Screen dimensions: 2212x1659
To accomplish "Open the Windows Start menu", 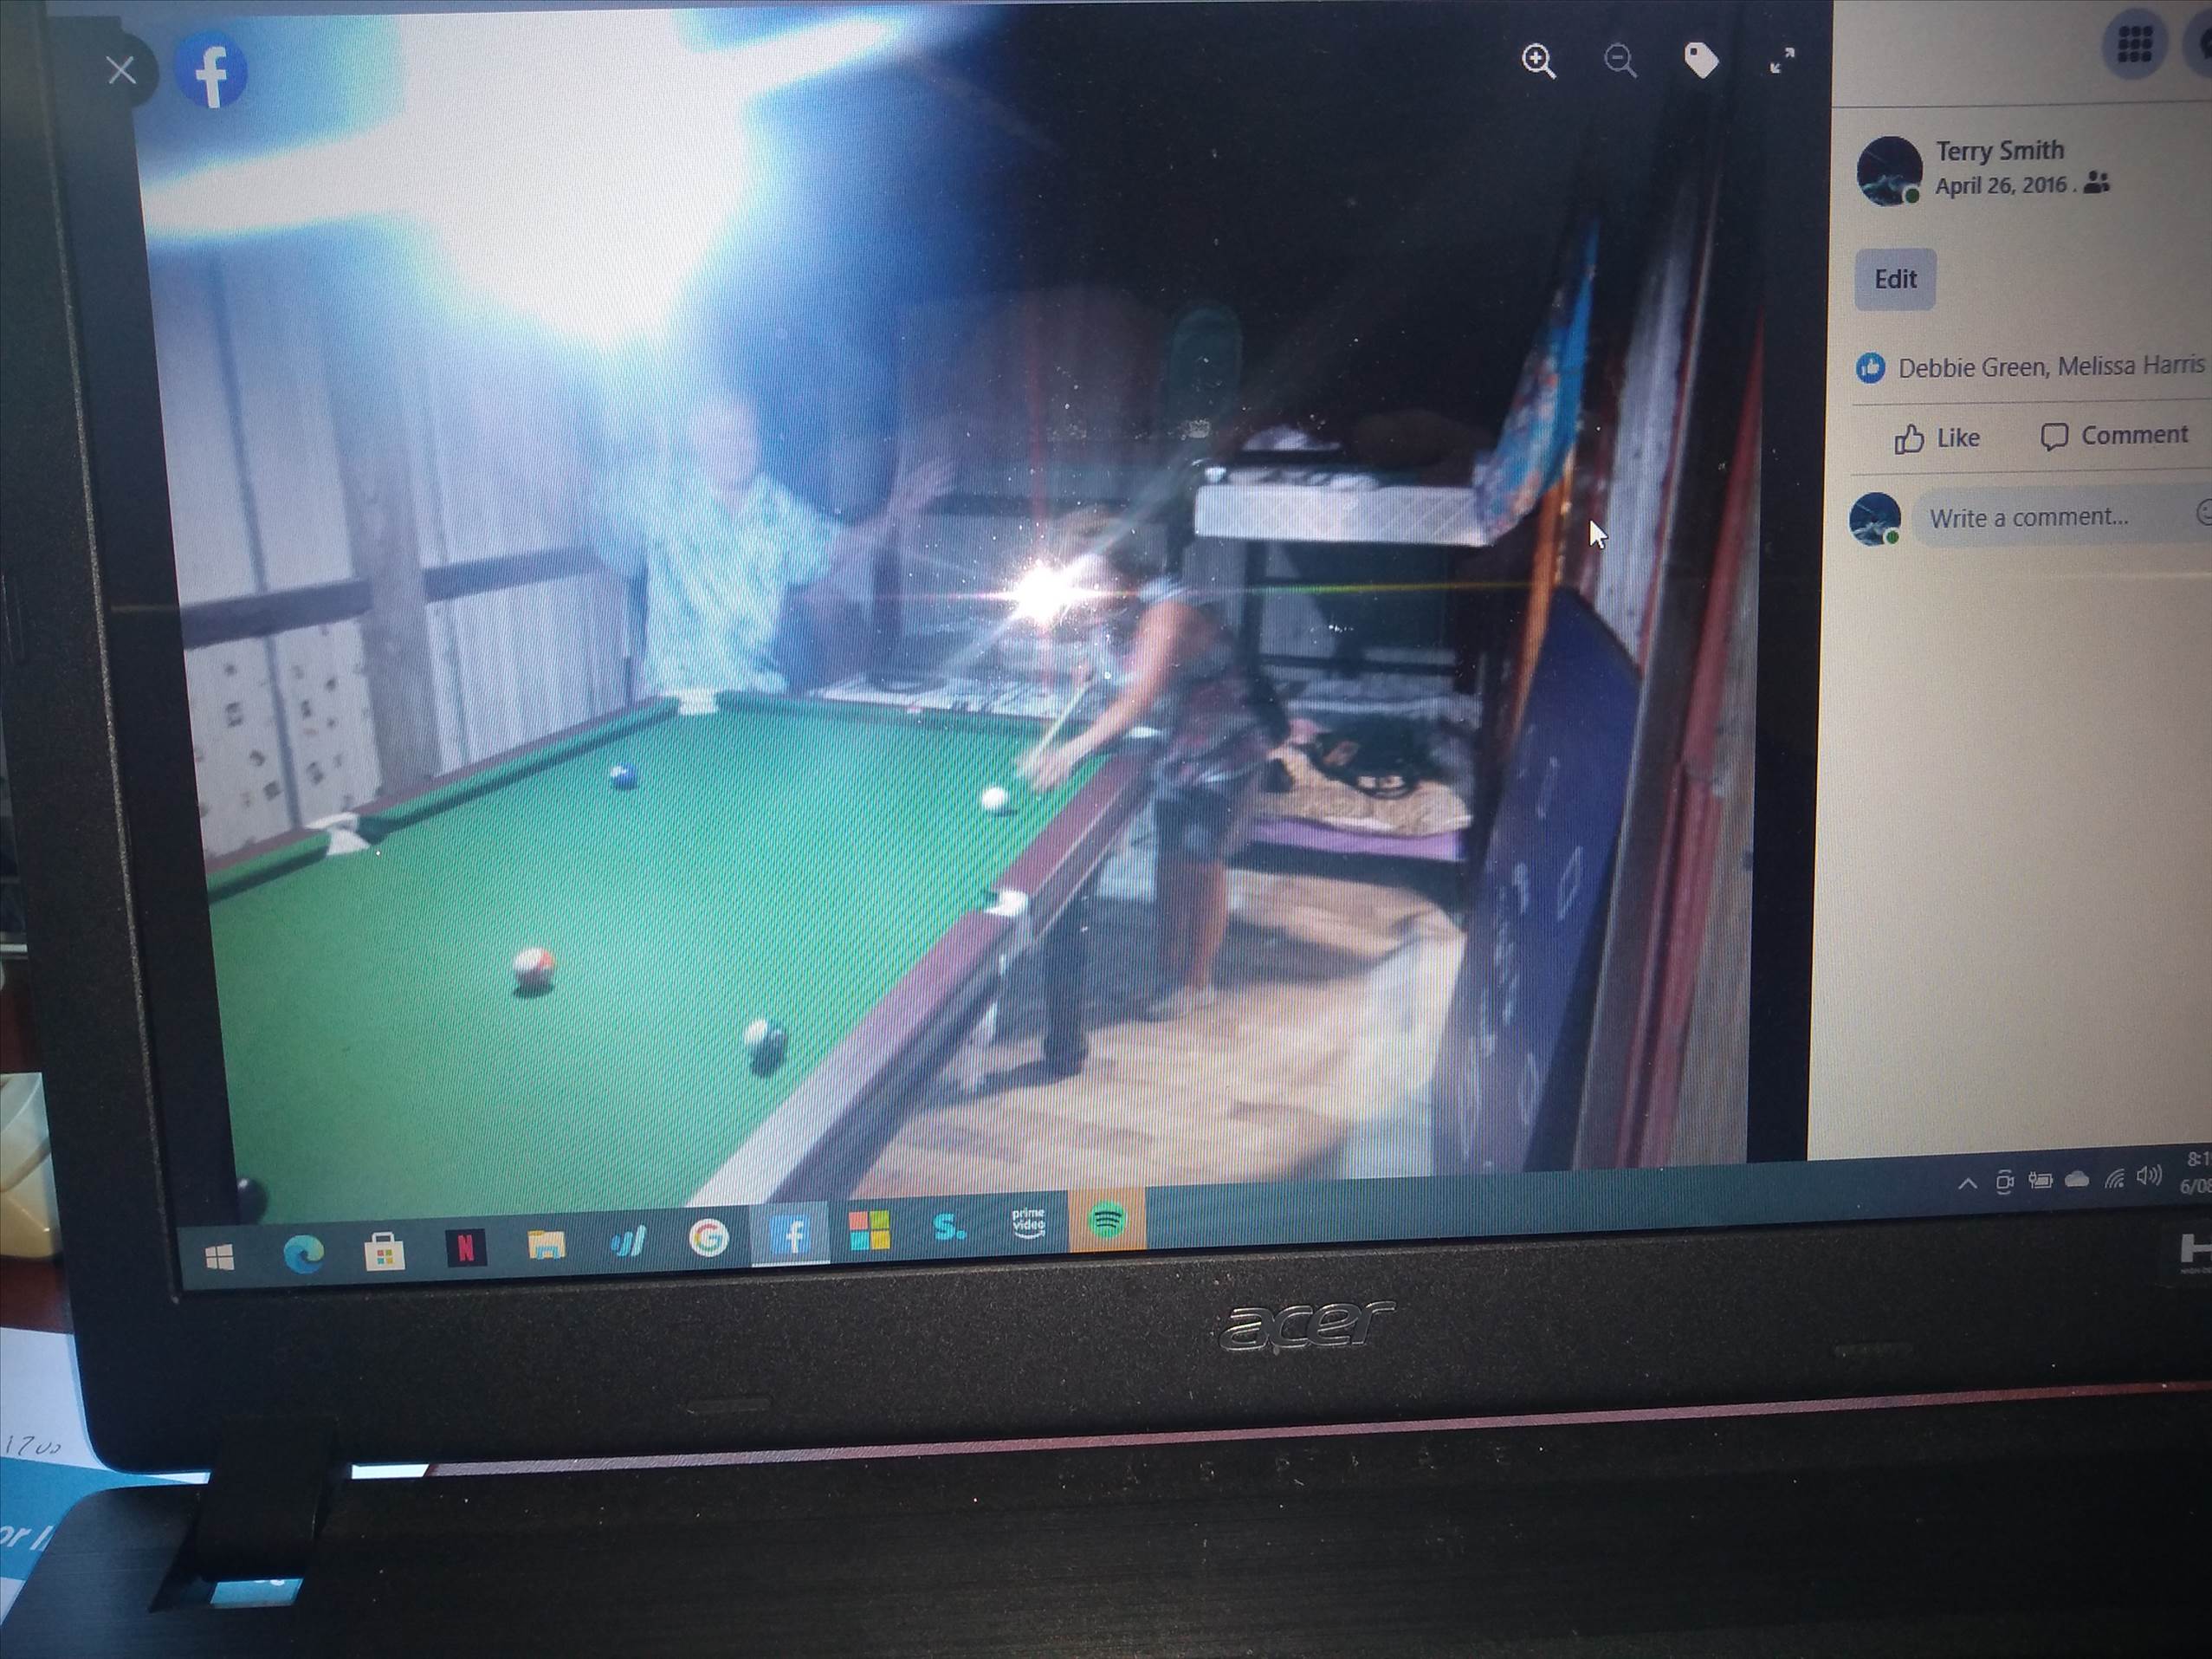I will [x=219, y=1257].
